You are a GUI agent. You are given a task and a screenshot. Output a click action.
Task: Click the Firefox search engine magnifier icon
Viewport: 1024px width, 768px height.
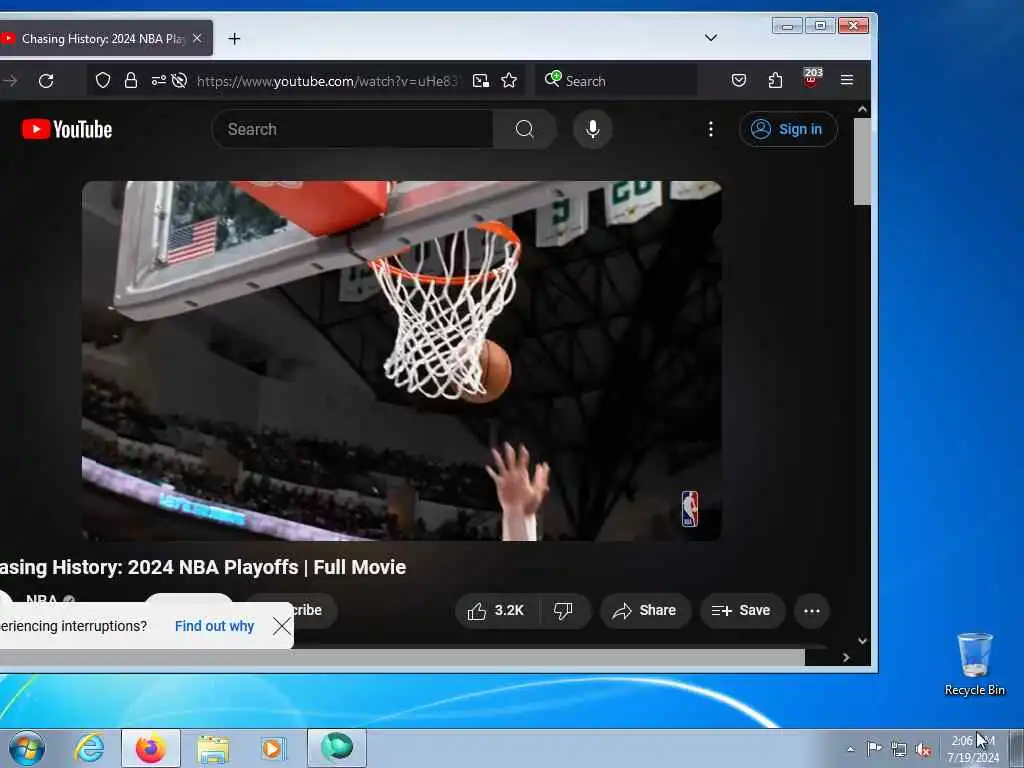(552, 79)
